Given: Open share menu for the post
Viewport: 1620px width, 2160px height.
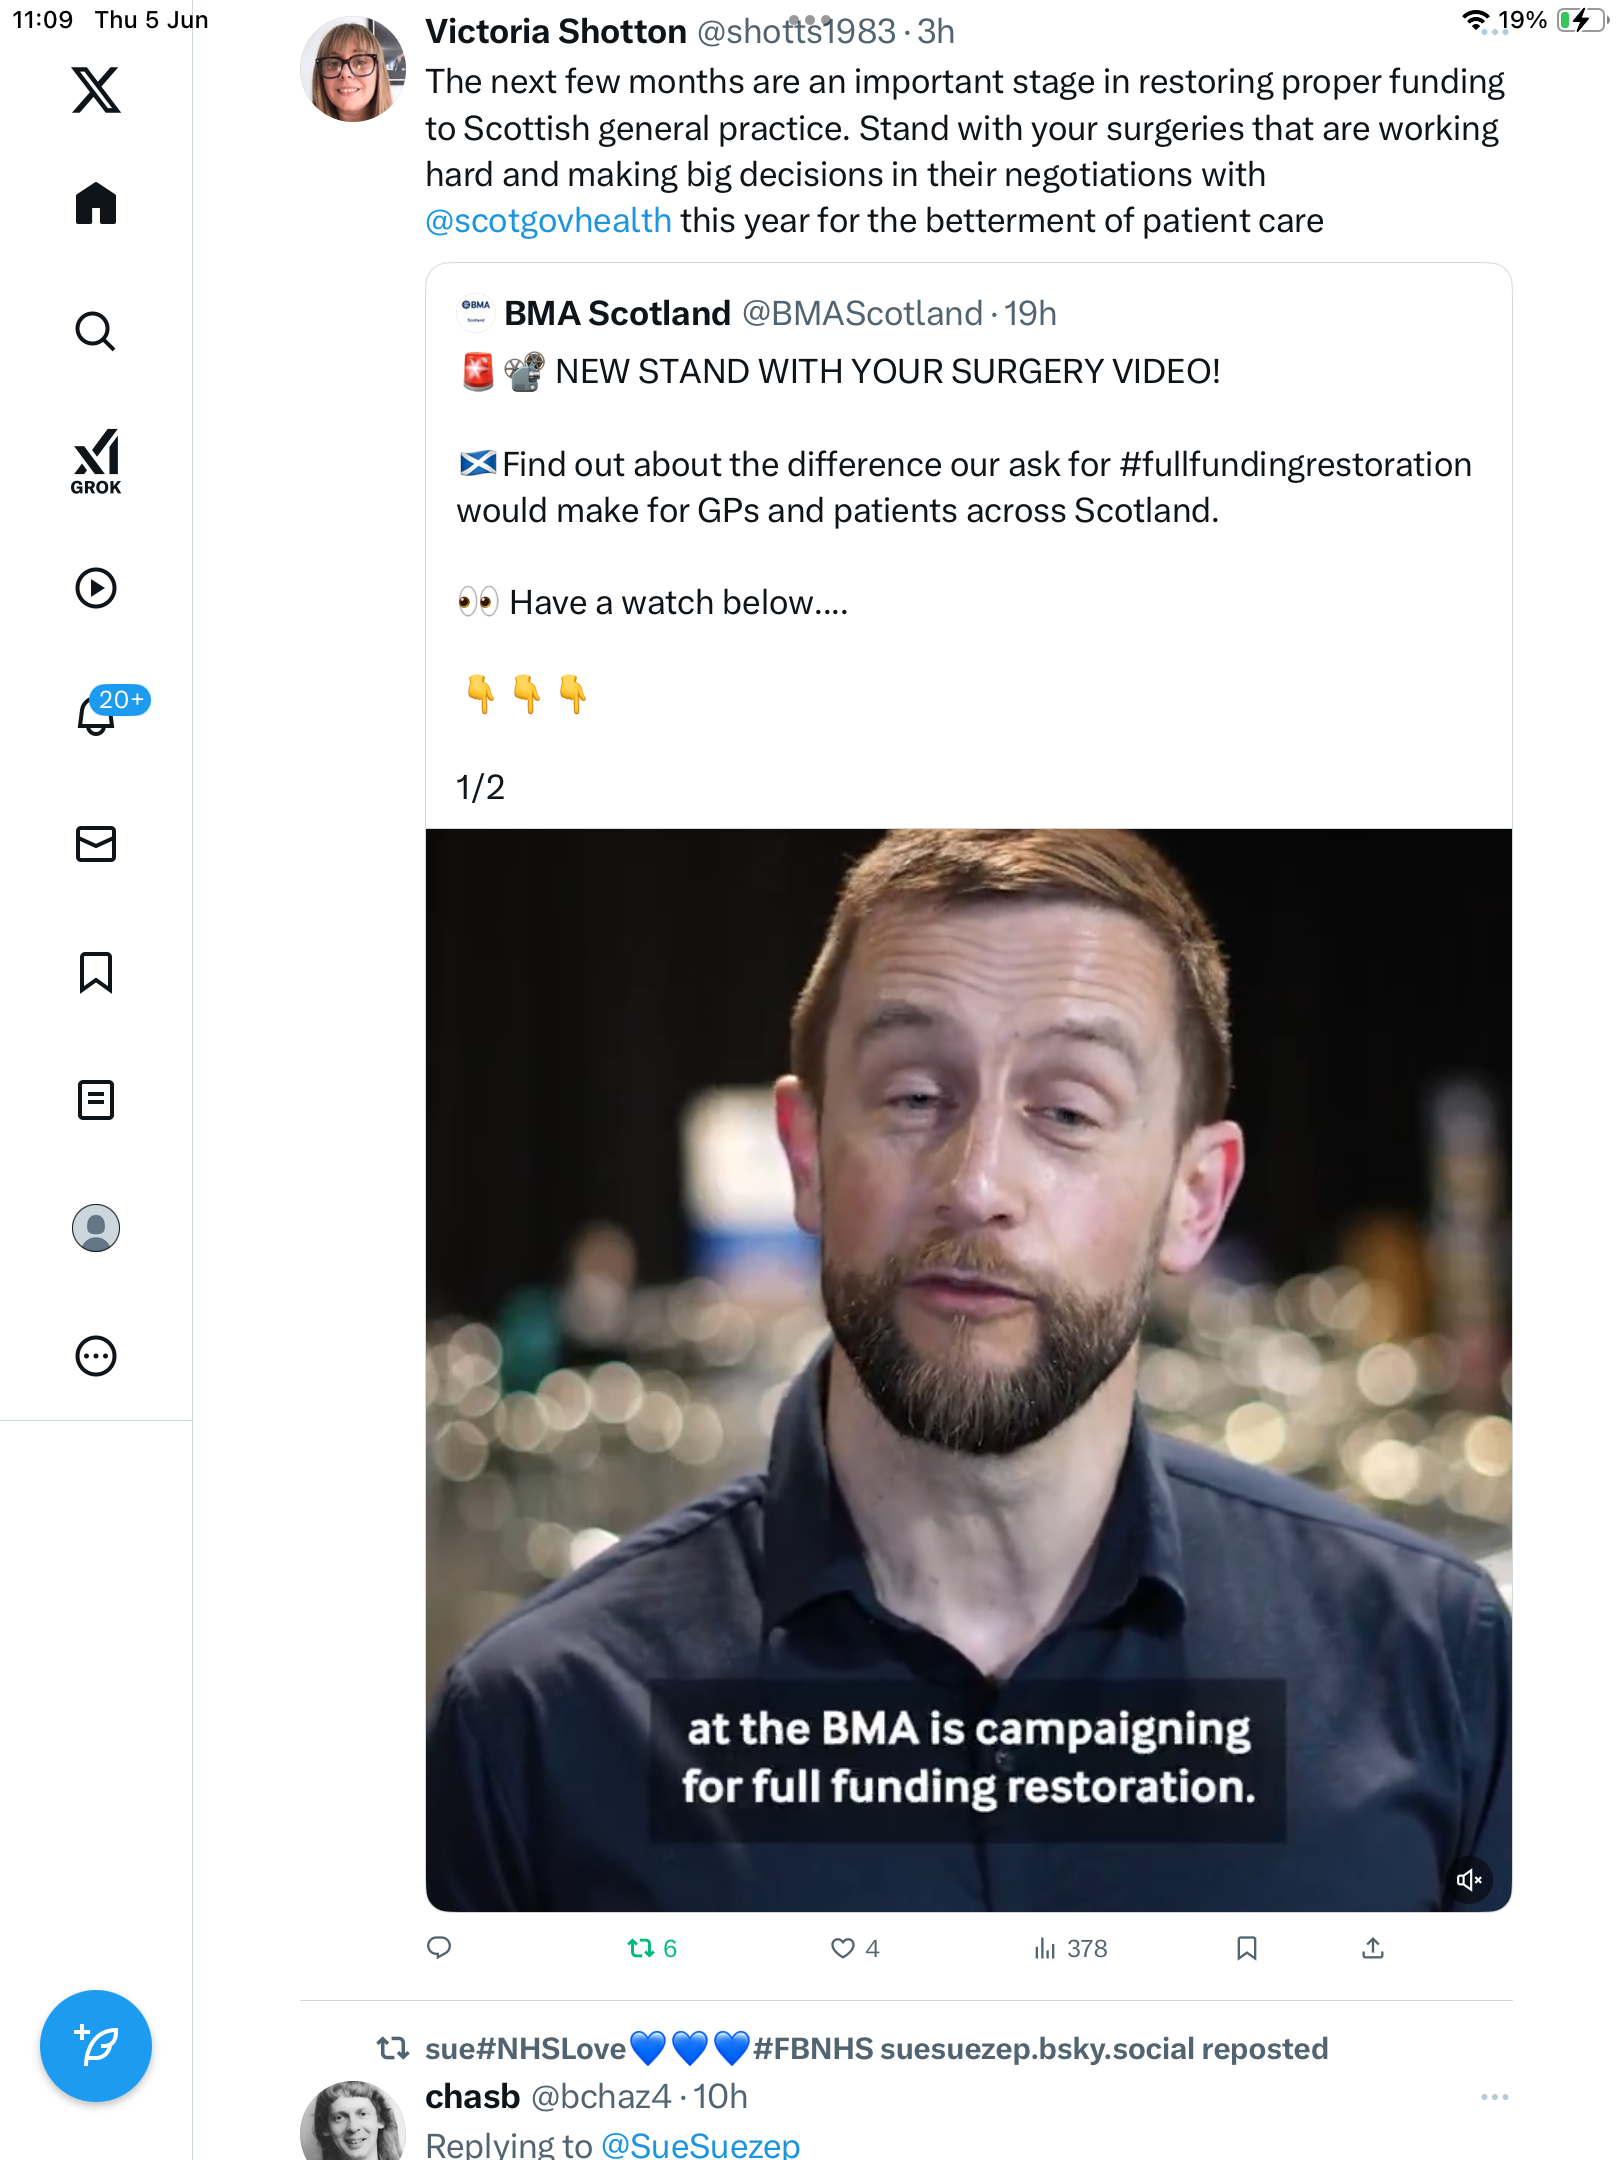Looking at the screenshot, I should (x=1373, y=1948).
